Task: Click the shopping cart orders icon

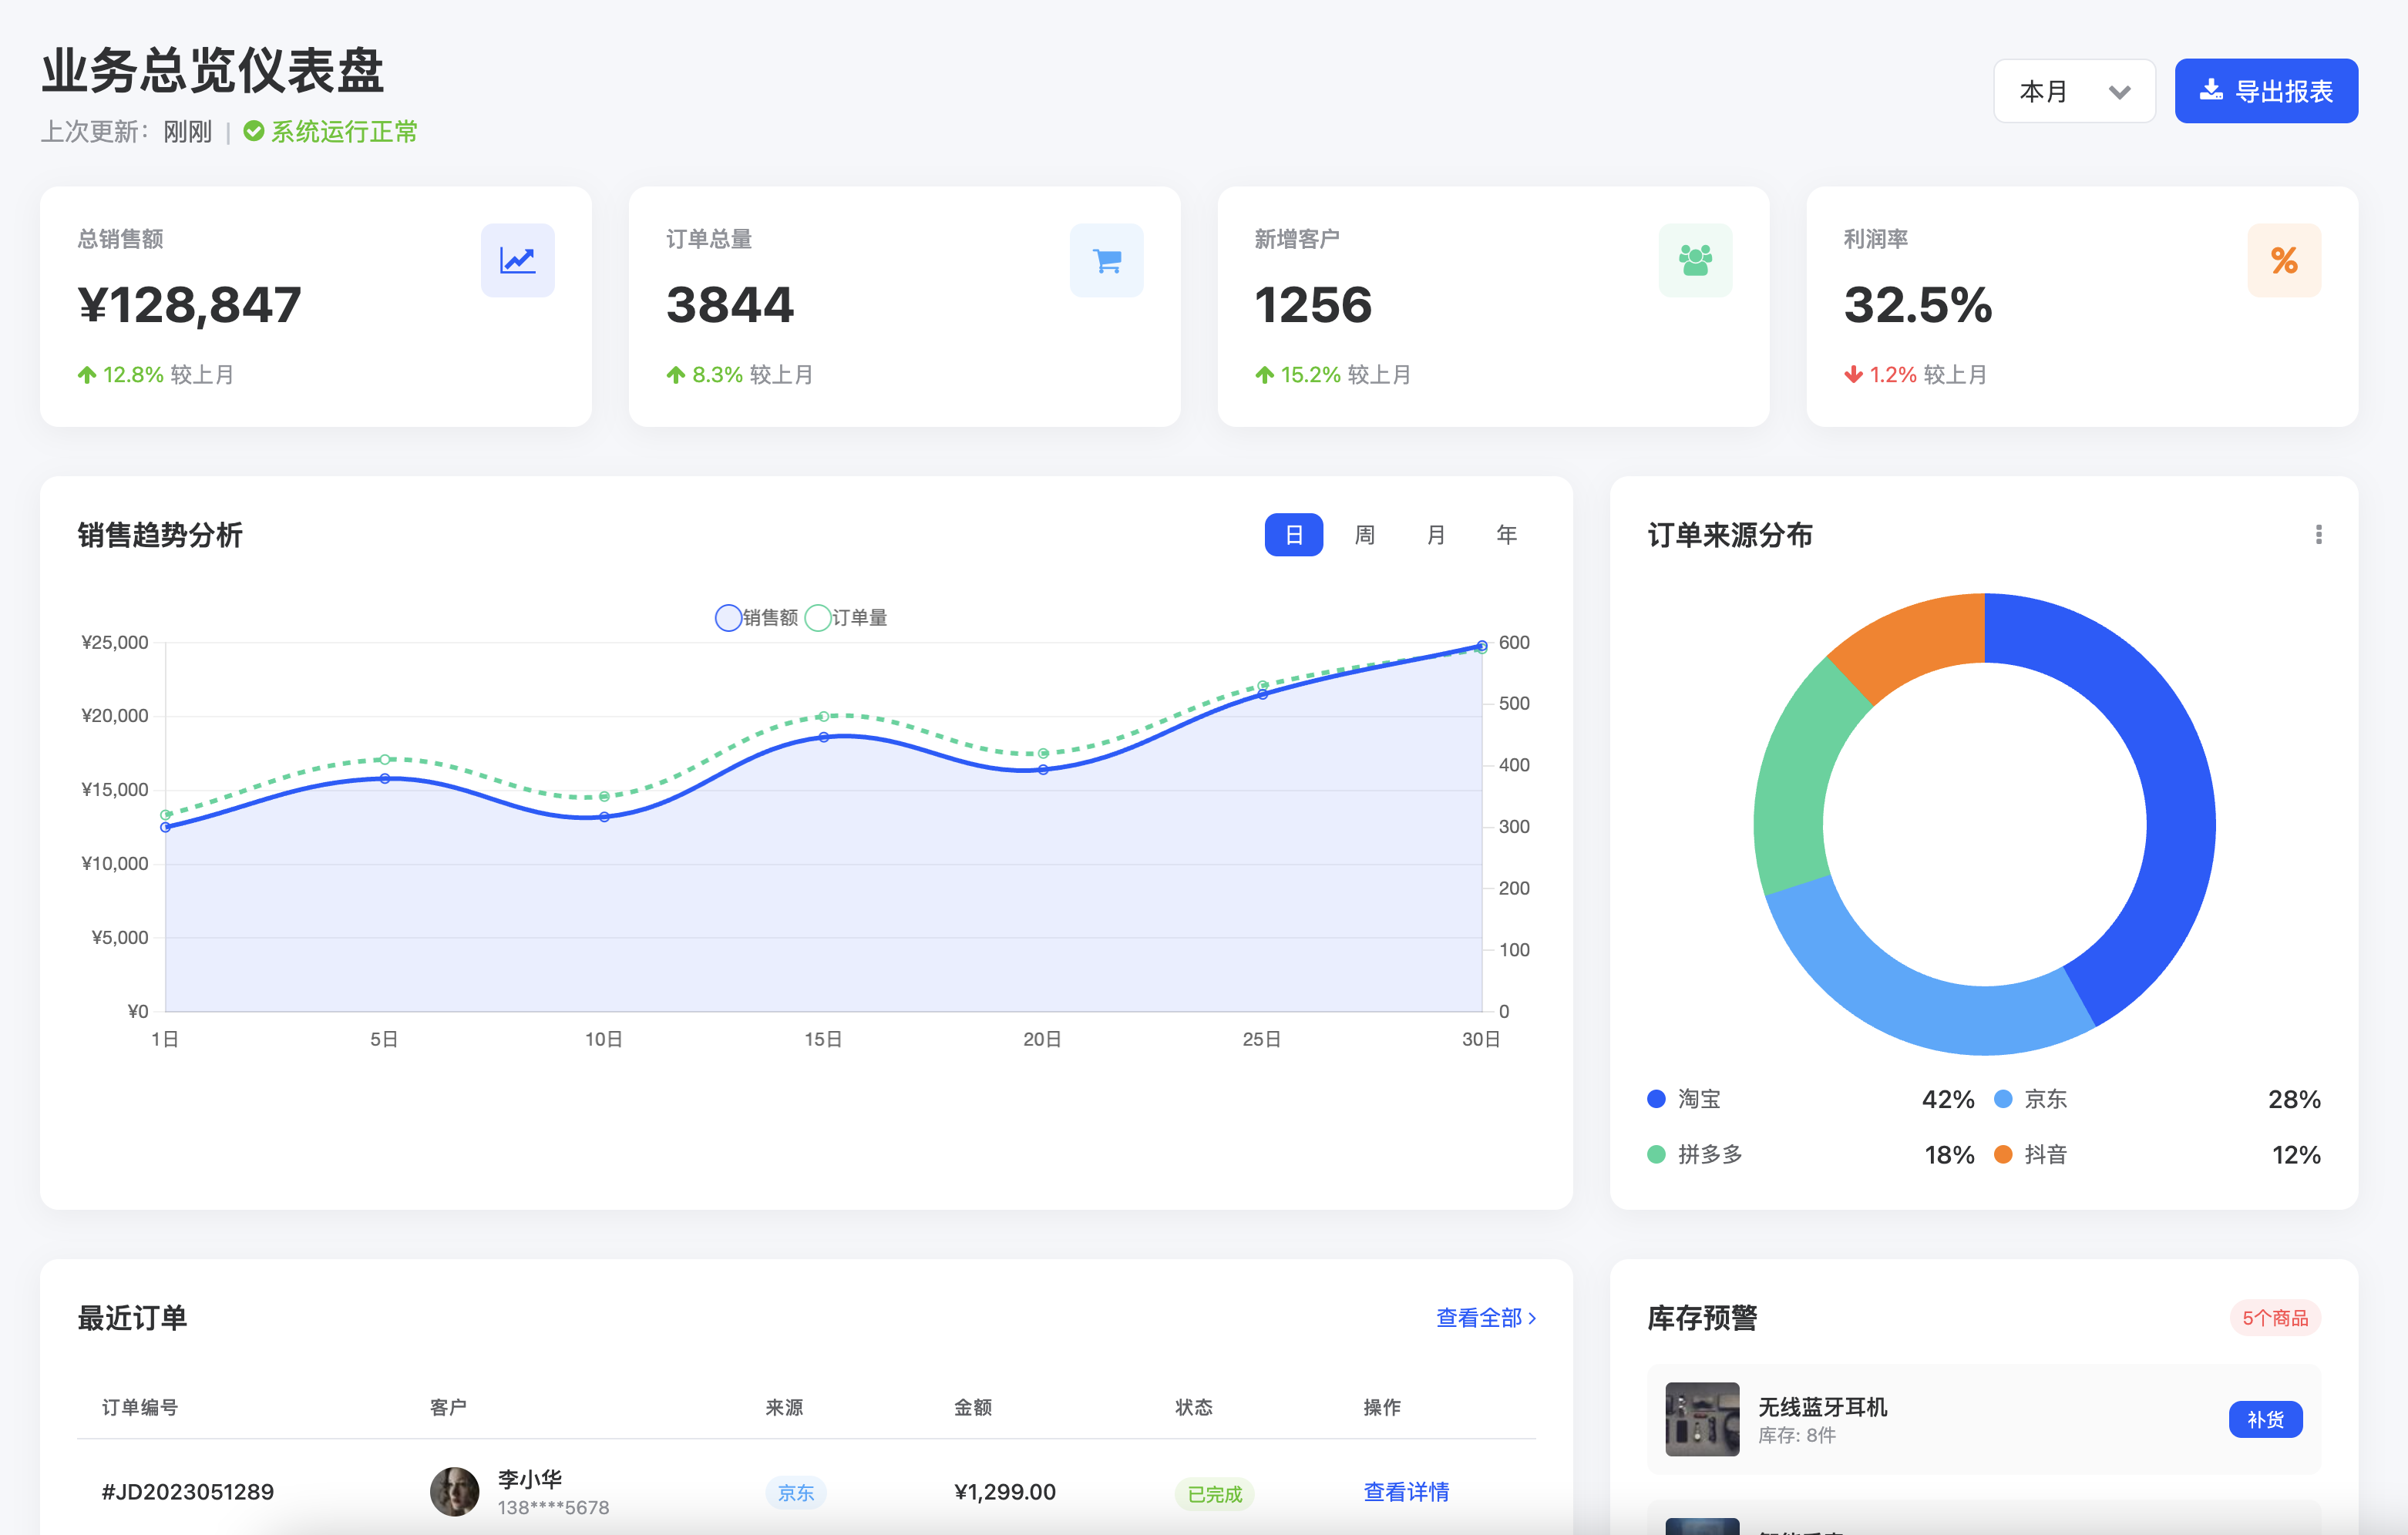Action: [1106, 260]
